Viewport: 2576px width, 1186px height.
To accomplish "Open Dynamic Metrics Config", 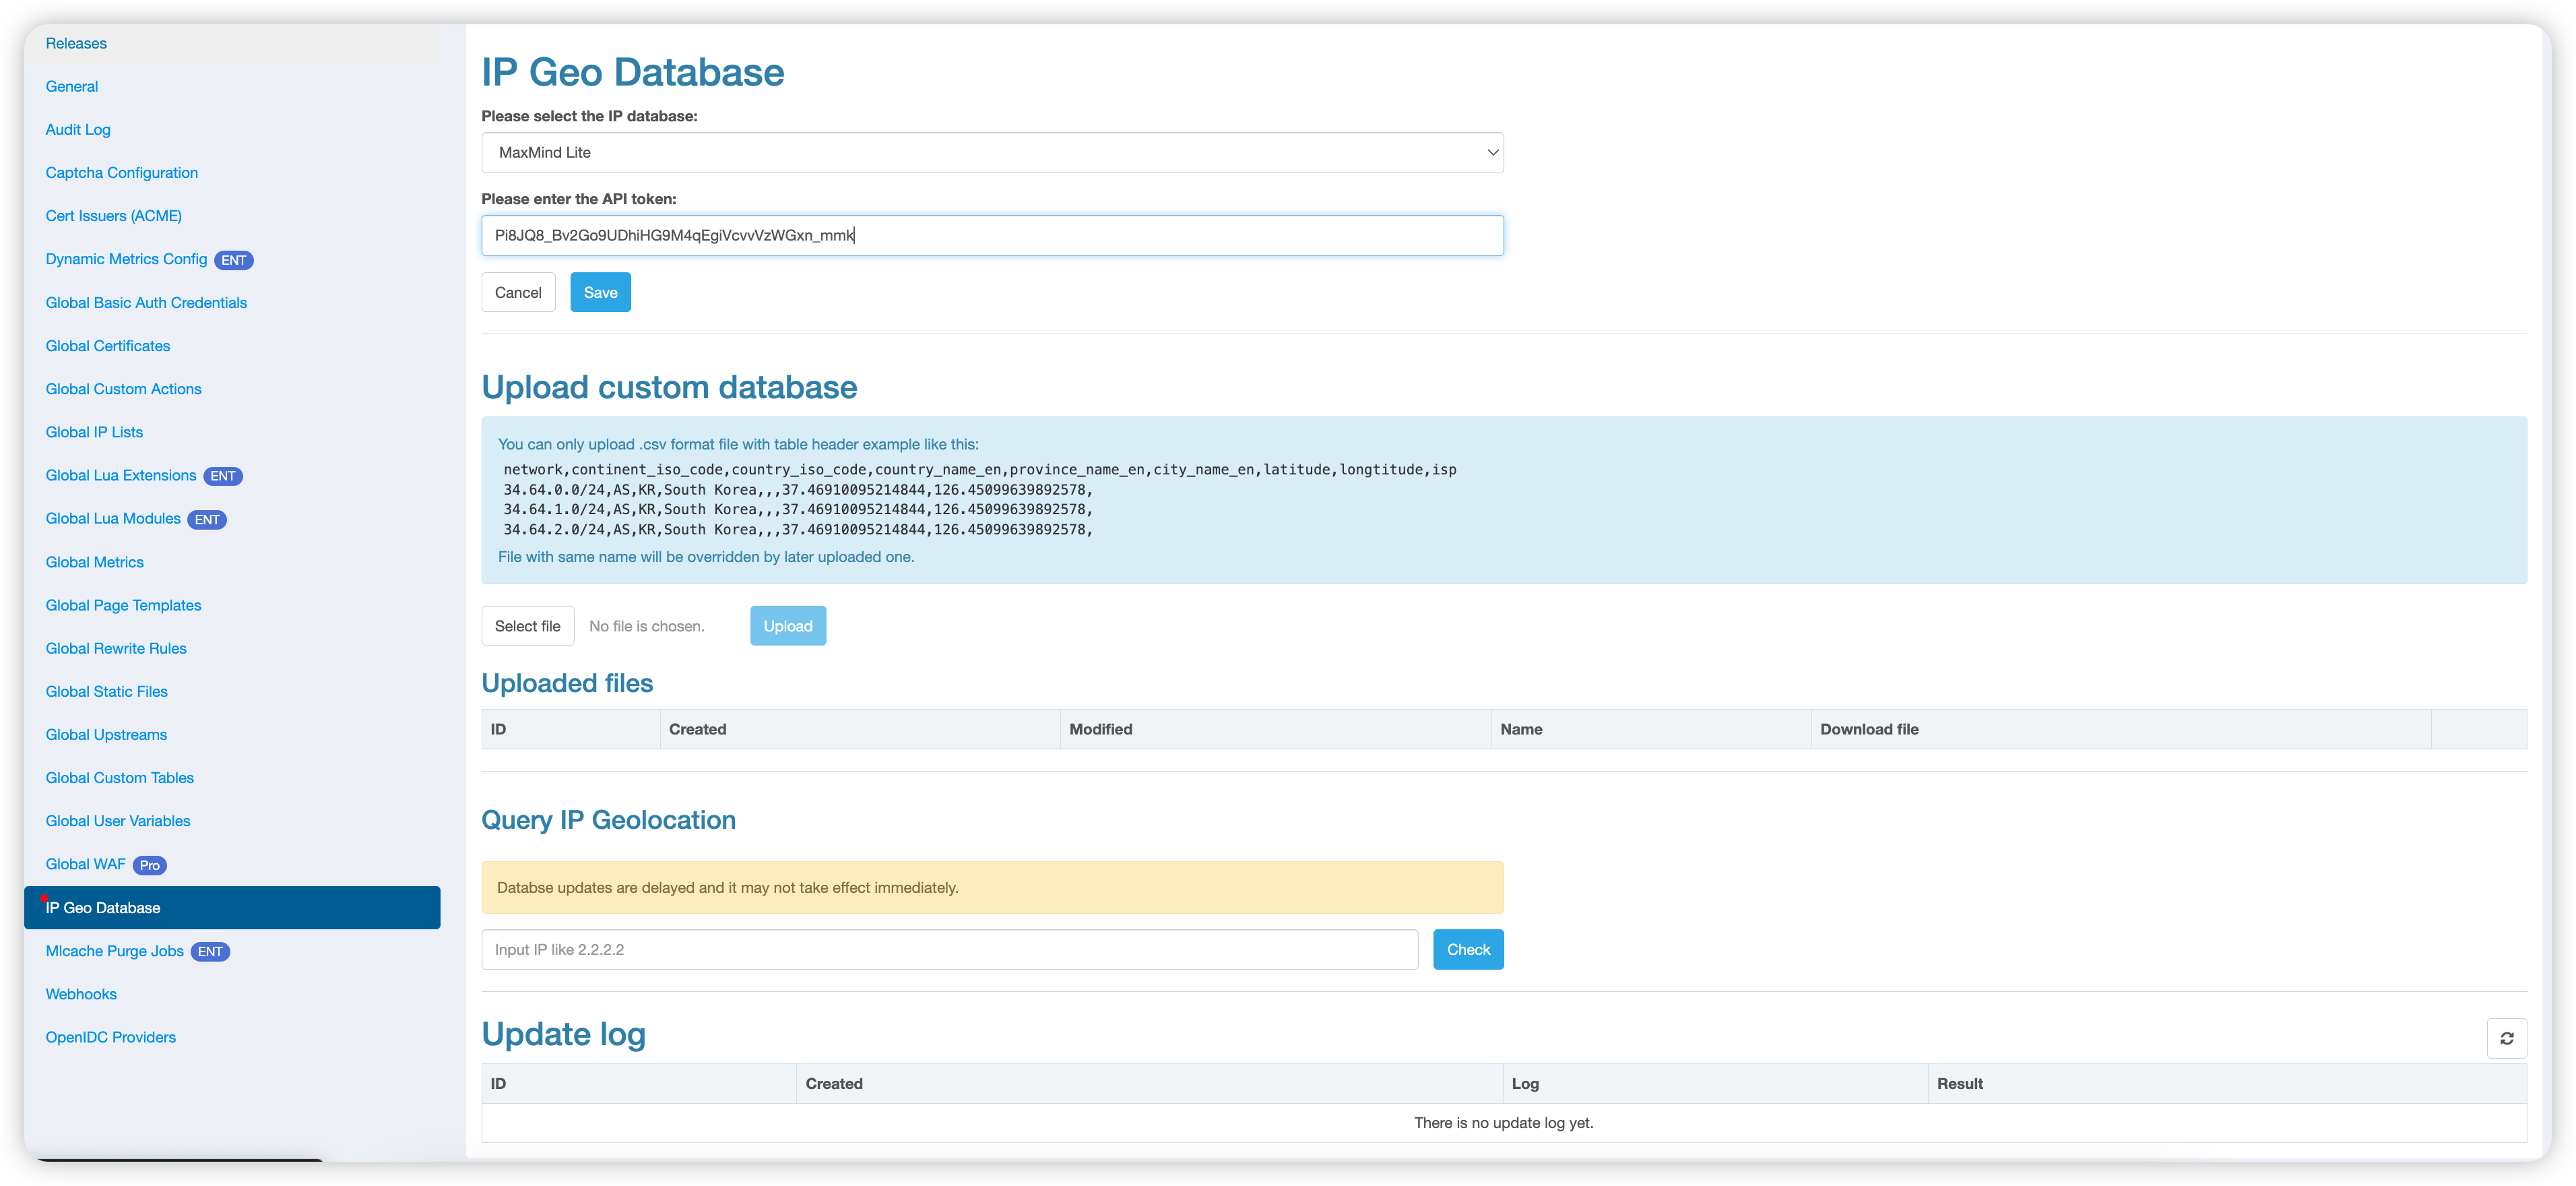I will tap(126, 259).
